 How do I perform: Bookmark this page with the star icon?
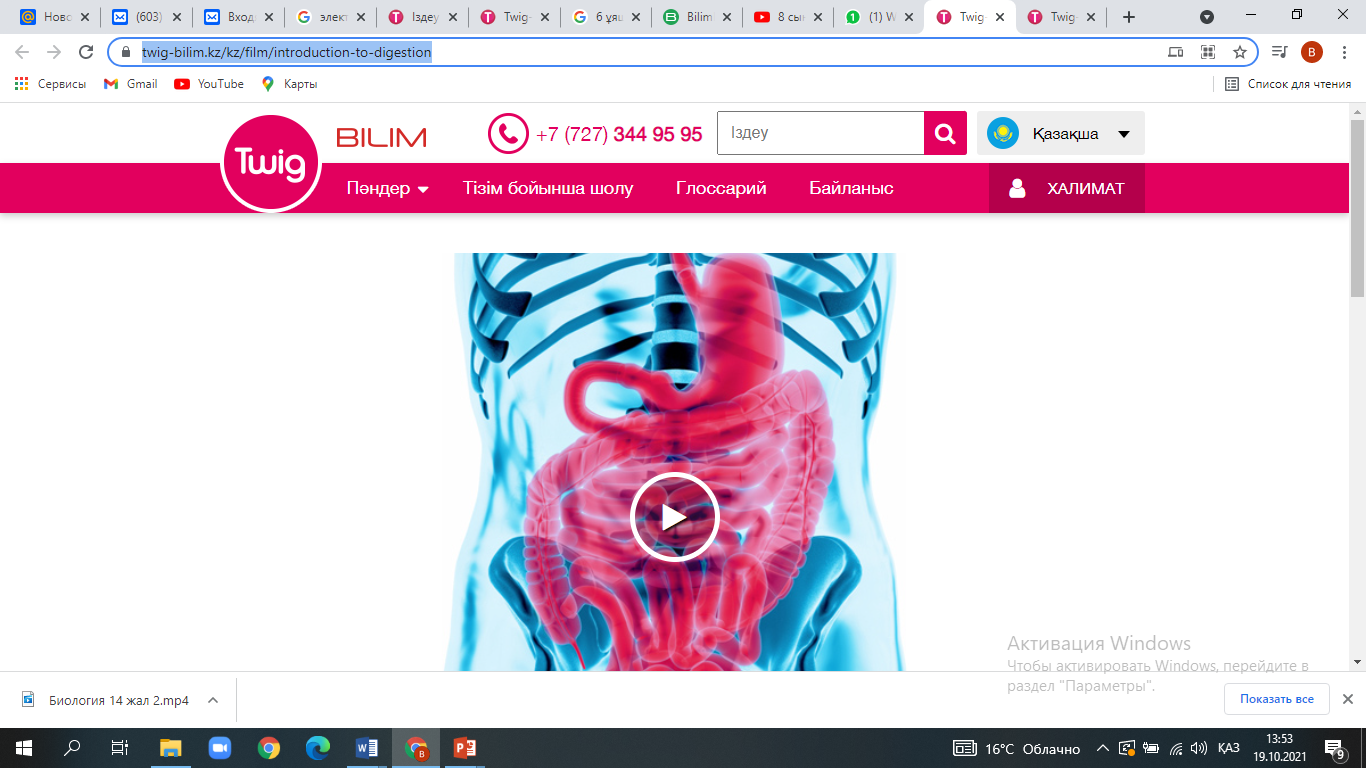click(1240, 52)
